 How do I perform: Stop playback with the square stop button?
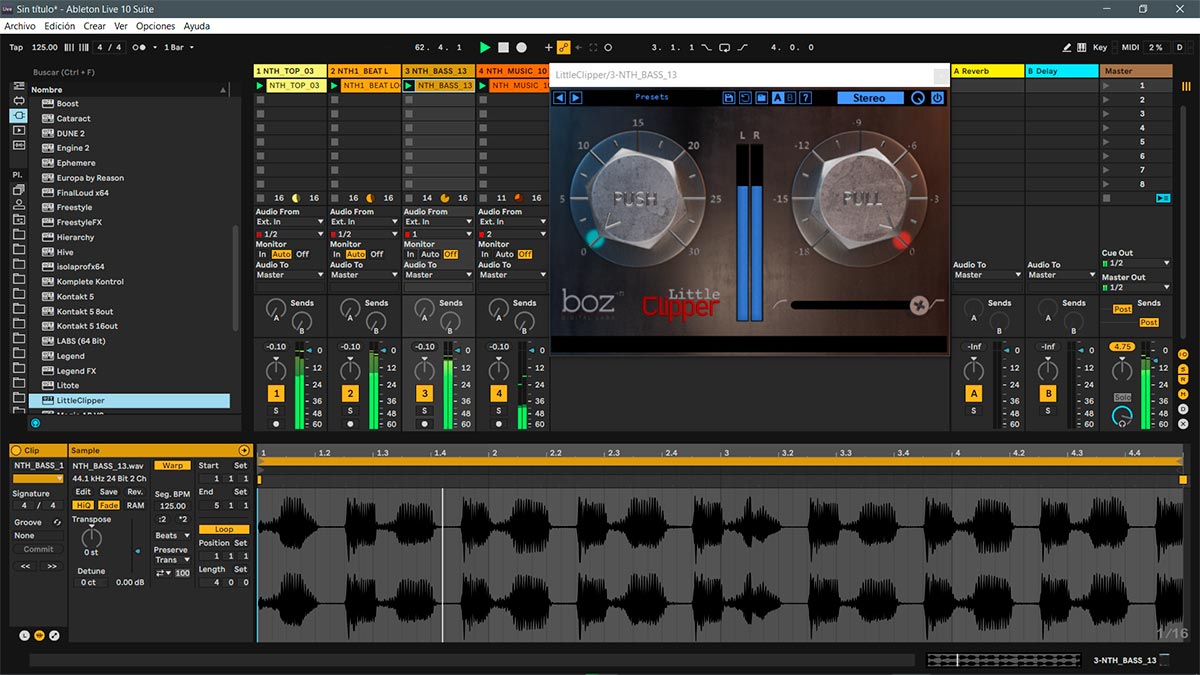click(503, 47)
